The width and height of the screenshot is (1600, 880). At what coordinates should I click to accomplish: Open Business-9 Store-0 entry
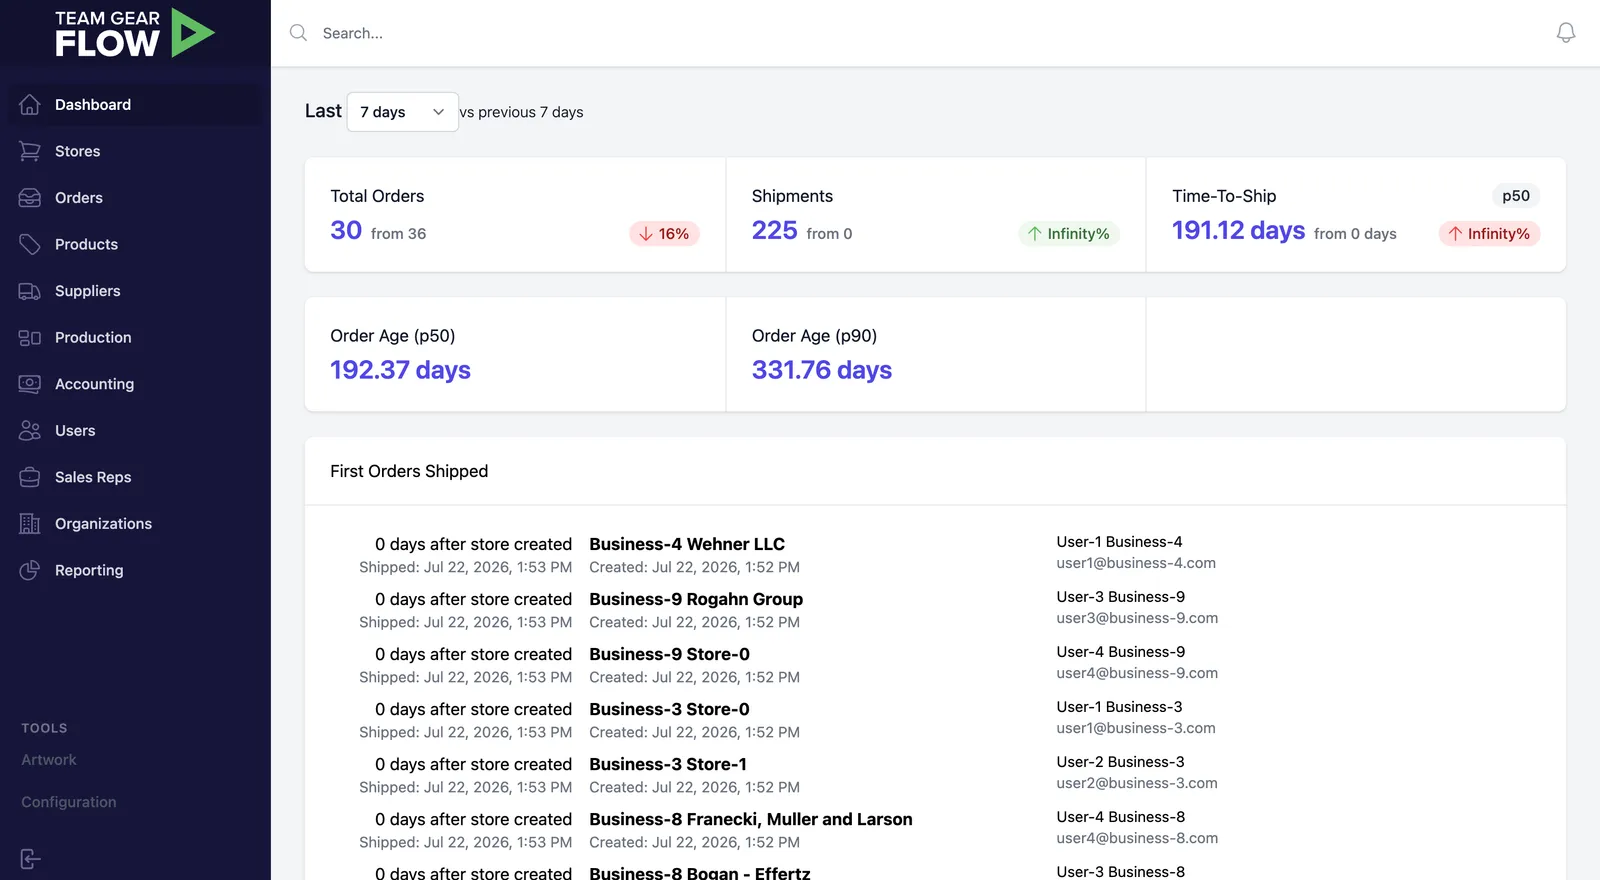(x=669, y=654)
